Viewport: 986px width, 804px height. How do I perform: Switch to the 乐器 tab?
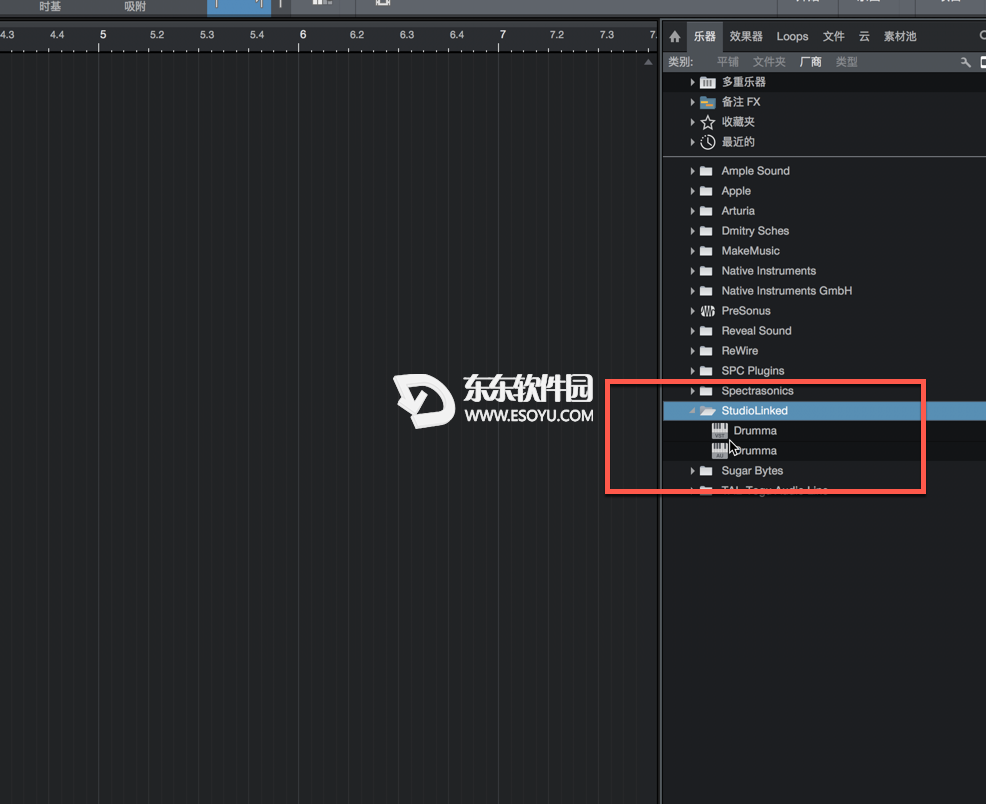(704, 36)
